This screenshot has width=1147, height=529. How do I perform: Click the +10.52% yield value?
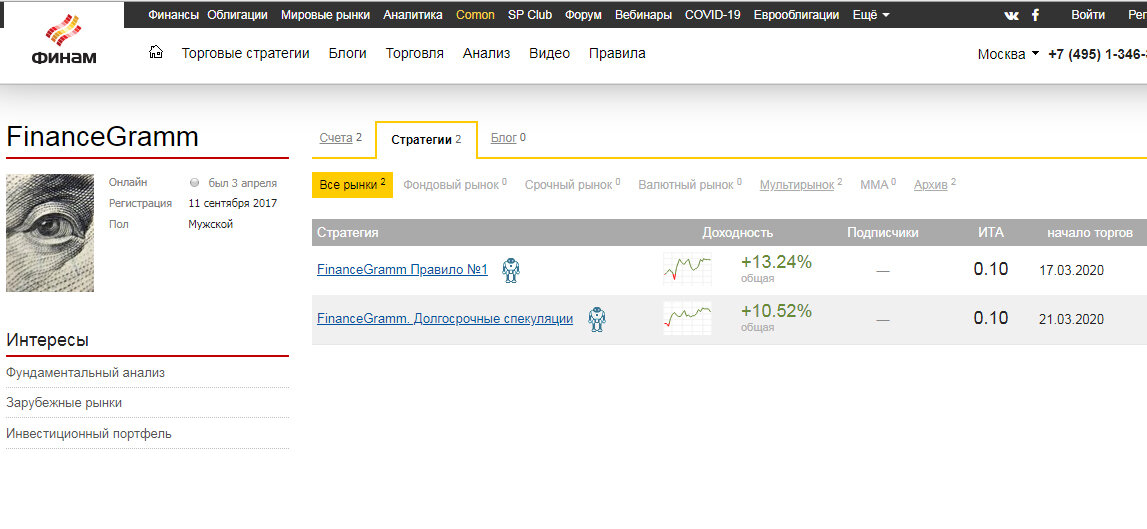(x=776, y=311)
